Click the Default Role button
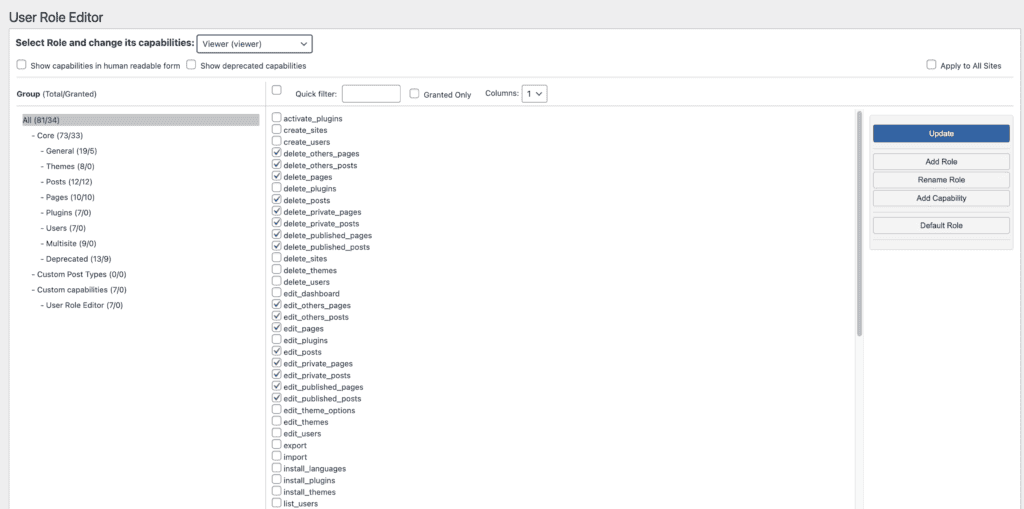The image size is (1024, 509). (x=941, y=225)
